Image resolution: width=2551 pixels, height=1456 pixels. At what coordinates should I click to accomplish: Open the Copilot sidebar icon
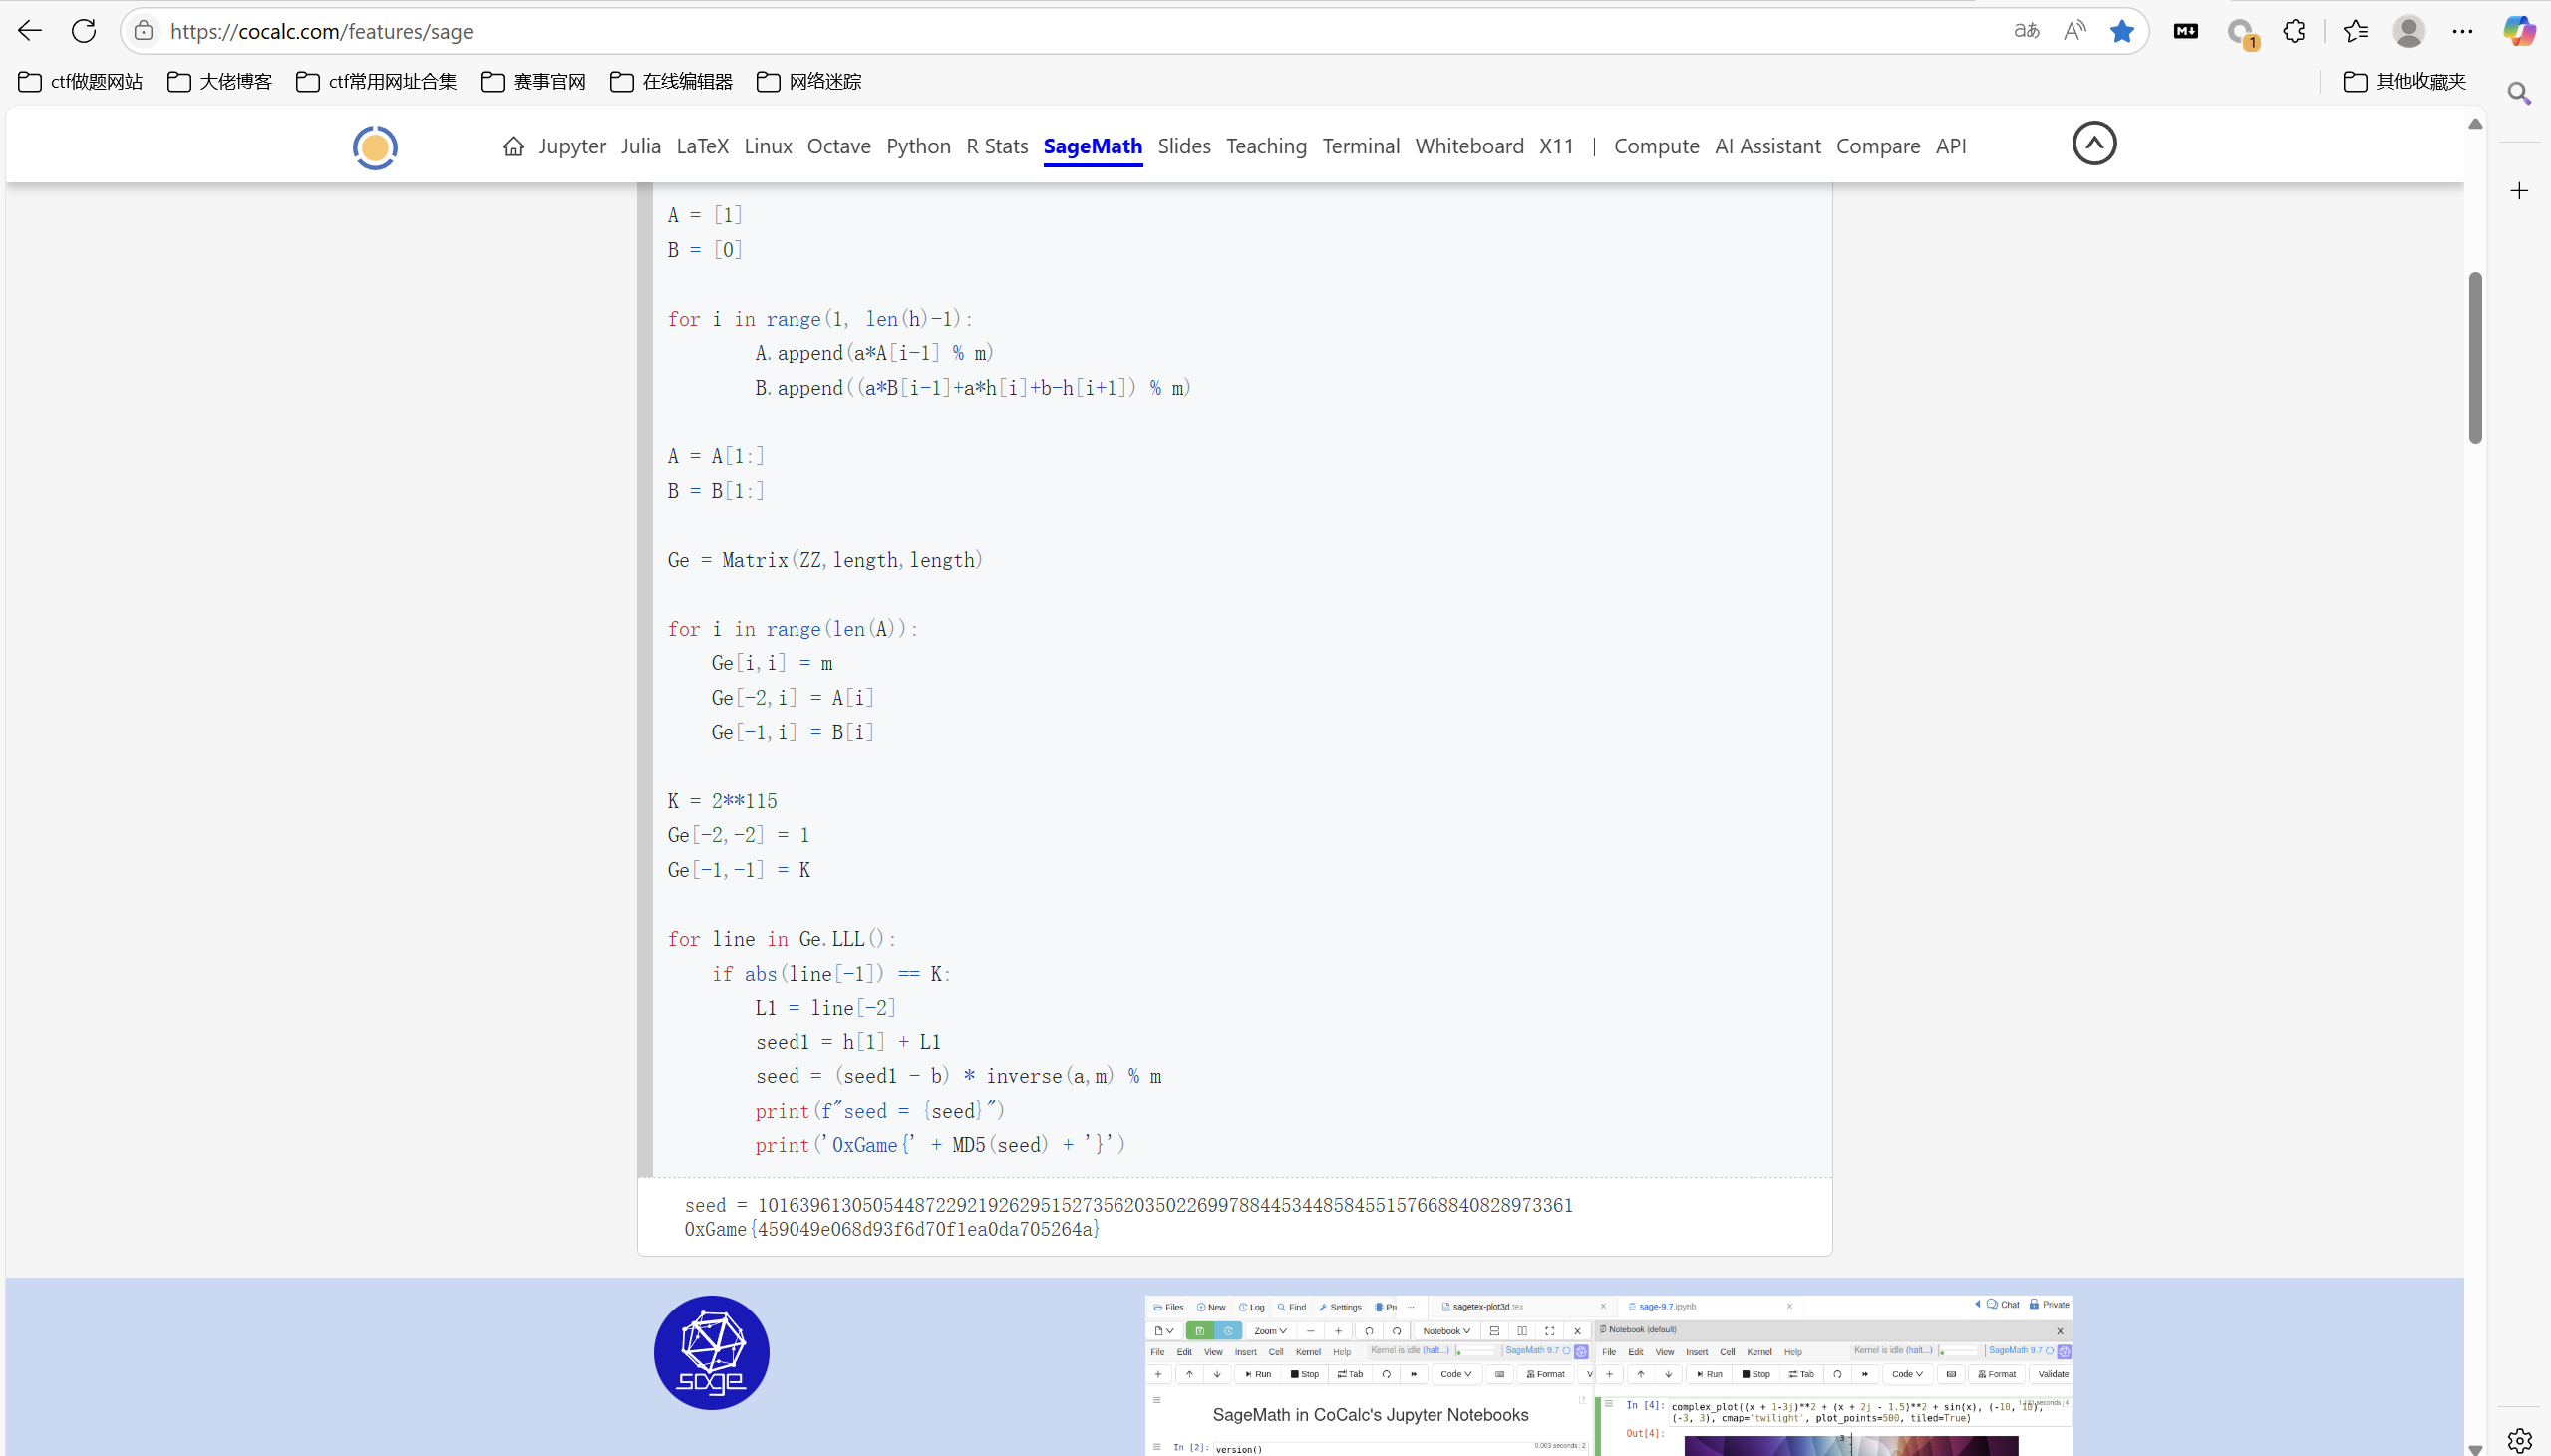(2519, 31)
